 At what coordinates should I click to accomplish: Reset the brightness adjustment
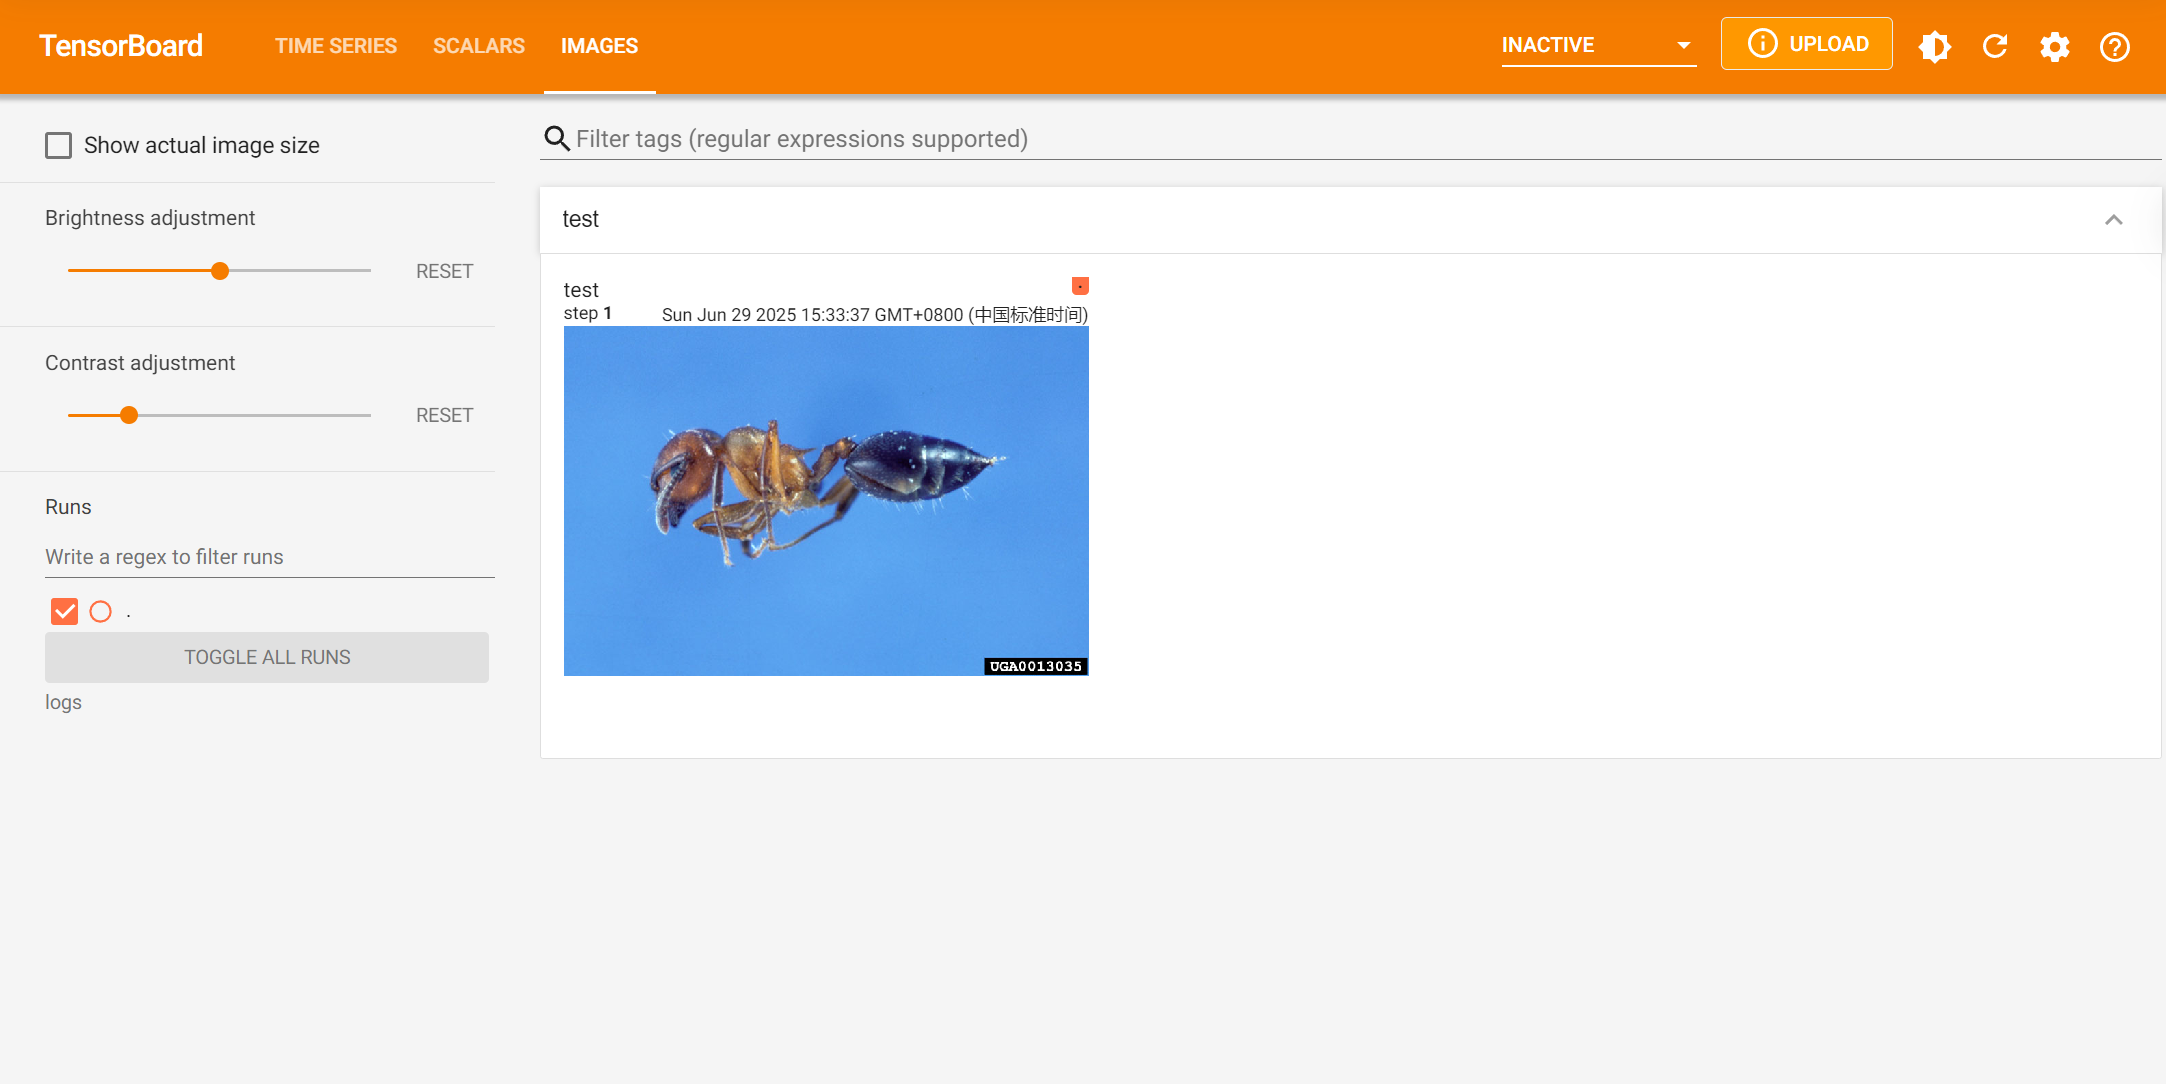click(444, 271)
